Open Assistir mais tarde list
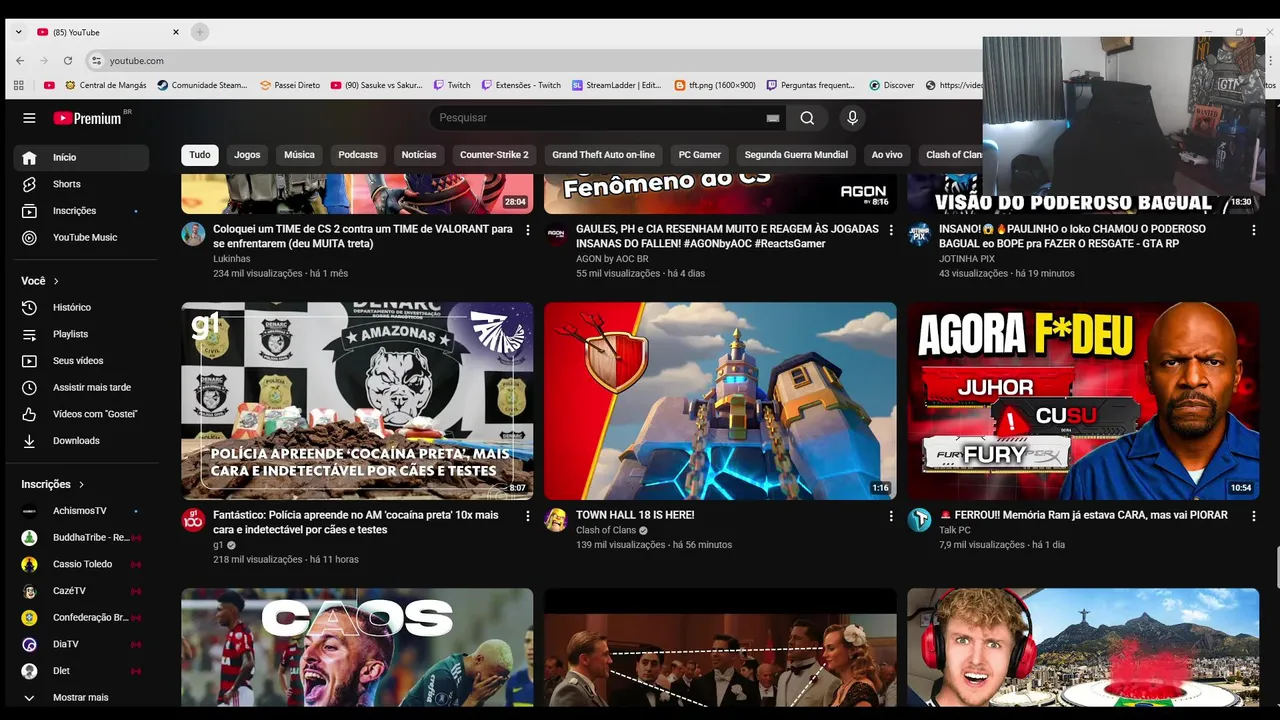1280x720 pixels. click(x=81, y=387)
